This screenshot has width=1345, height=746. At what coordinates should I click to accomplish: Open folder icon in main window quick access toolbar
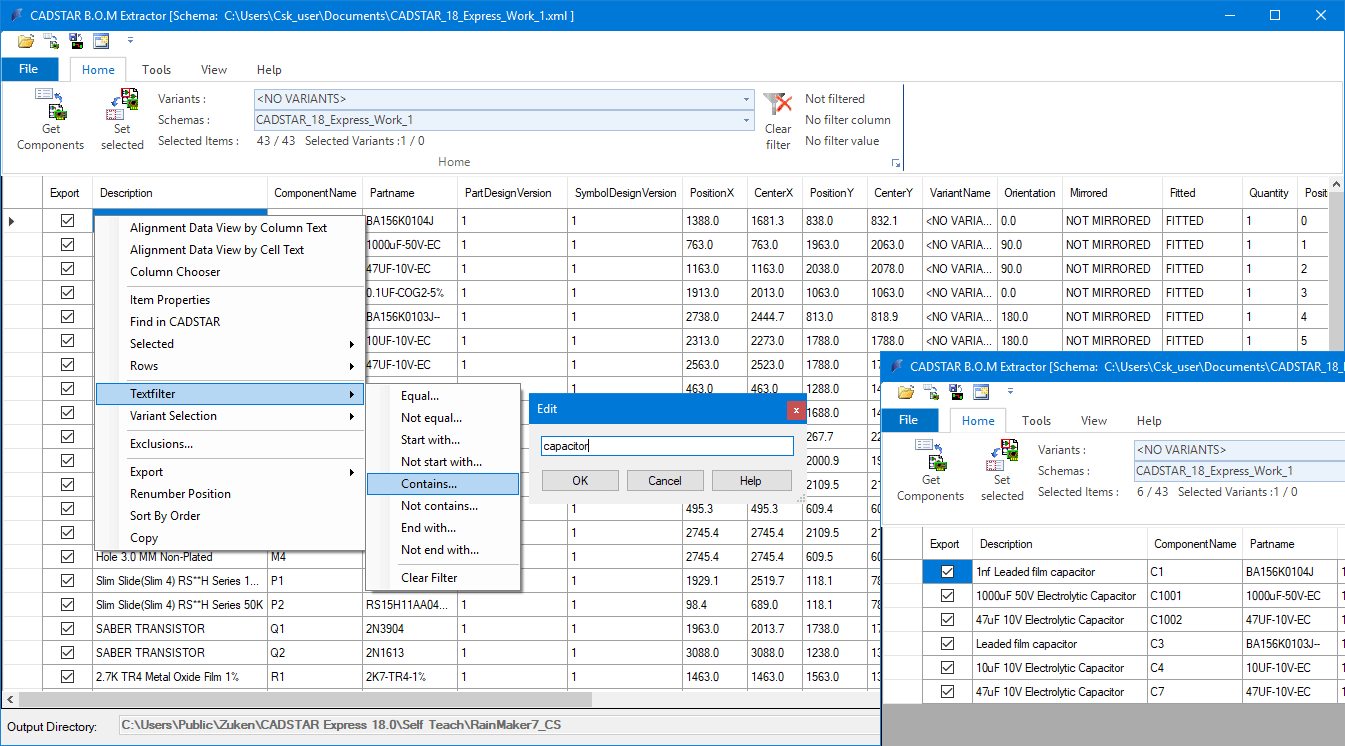tap(26, 41)
